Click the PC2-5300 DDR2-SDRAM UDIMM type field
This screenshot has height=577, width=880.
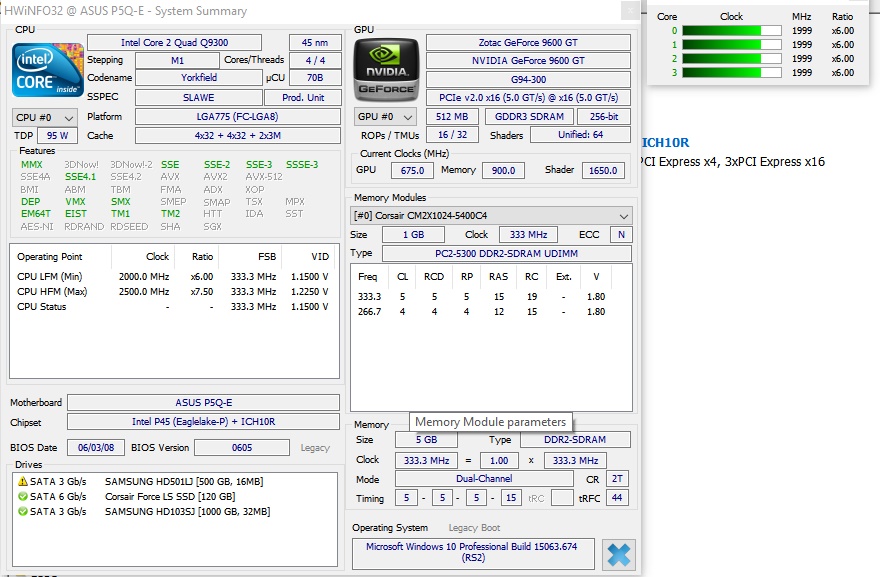pos(507,254)
